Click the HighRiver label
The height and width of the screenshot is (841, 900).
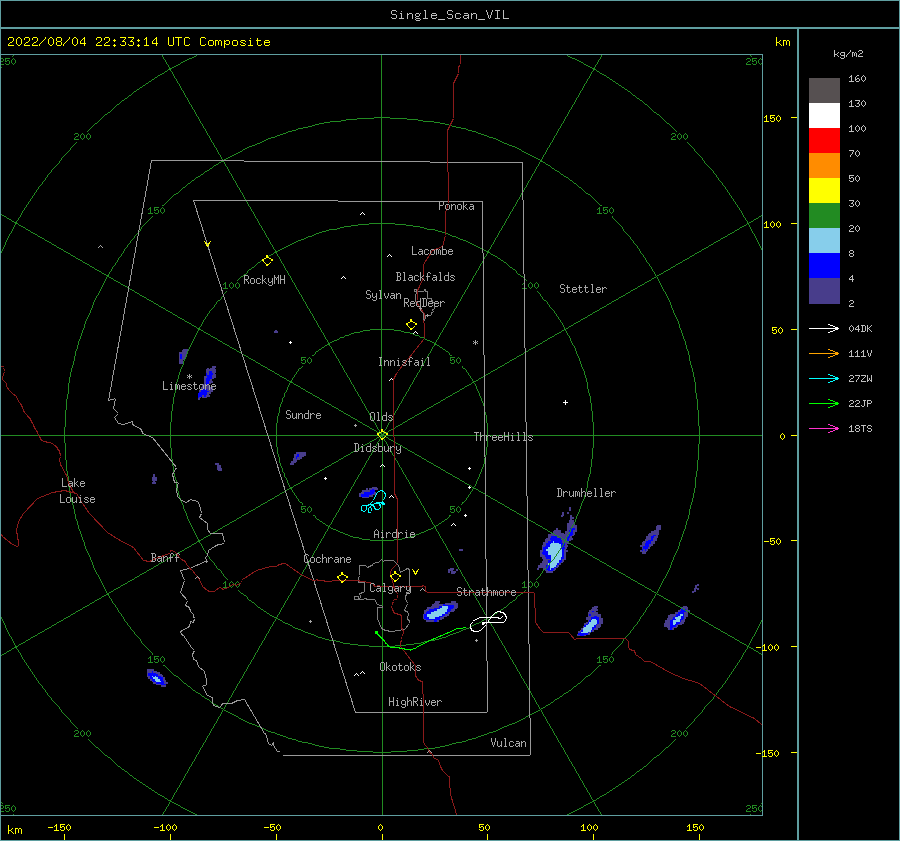[x=415, y=702]
